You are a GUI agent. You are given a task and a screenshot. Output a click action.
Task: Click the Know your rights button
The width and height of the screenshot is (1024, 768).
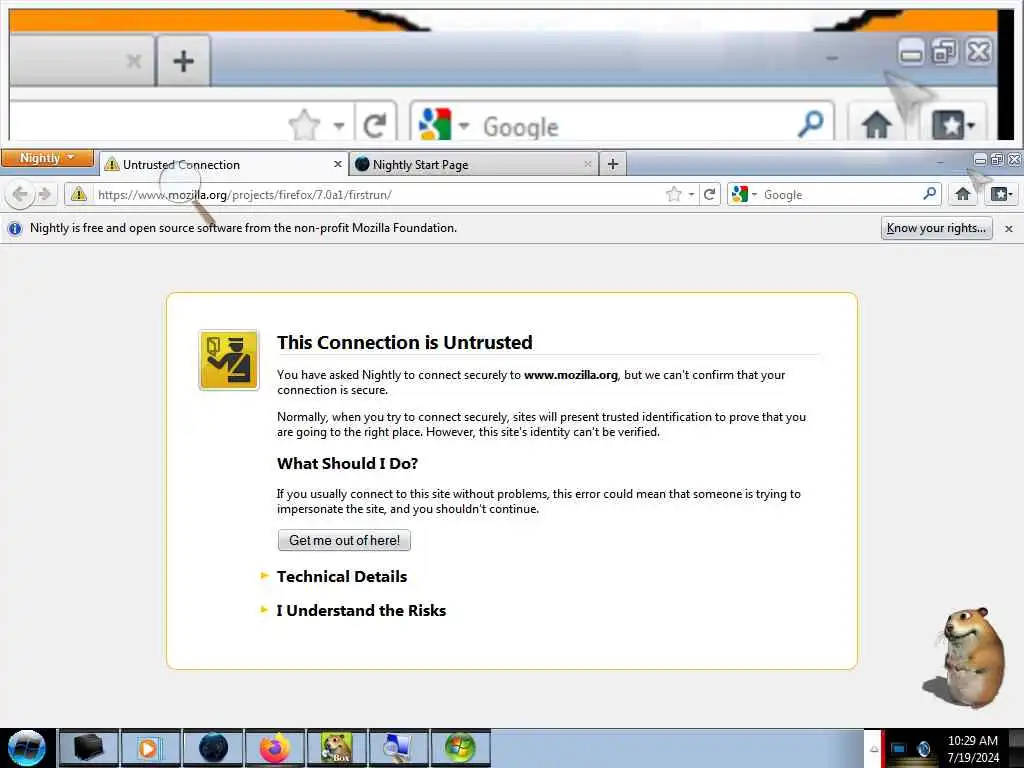[x=936, y=228]
